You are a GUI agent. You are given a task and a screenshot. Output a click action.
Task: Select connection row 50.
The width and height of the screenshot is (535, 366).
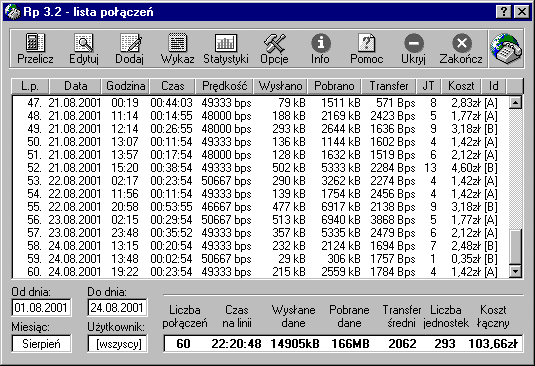tap(260, 142)
